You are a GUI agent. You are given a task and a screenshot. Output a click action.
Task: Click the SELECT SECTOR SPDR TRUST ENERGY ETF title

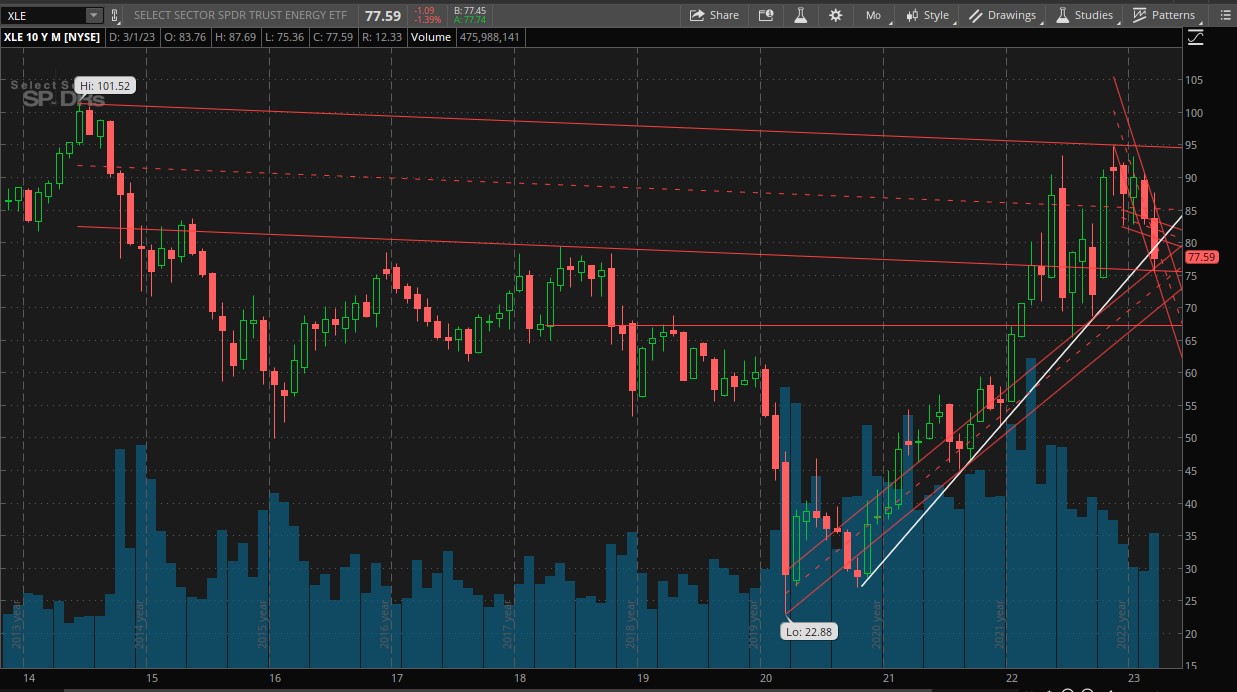241,15
